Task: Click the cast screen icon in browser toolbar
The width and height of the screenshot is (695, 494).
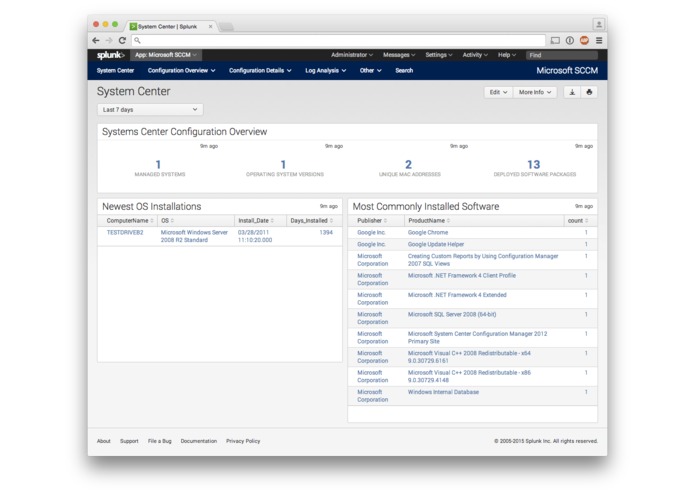Action: tap(555, 40)
